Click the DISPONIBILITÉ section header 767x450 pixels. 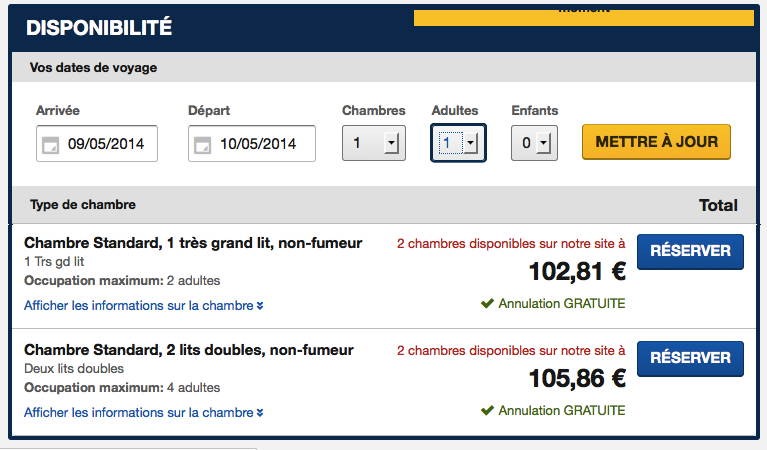(99, 28)
